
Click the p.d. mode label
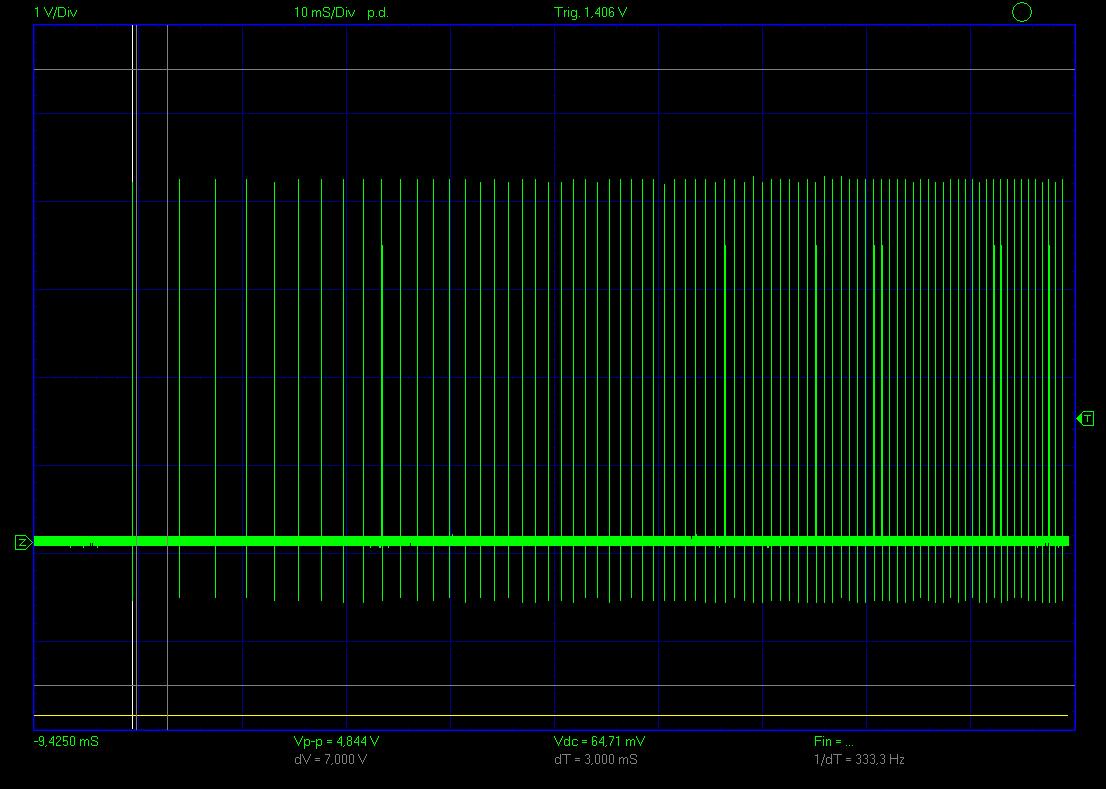[378, 13]
